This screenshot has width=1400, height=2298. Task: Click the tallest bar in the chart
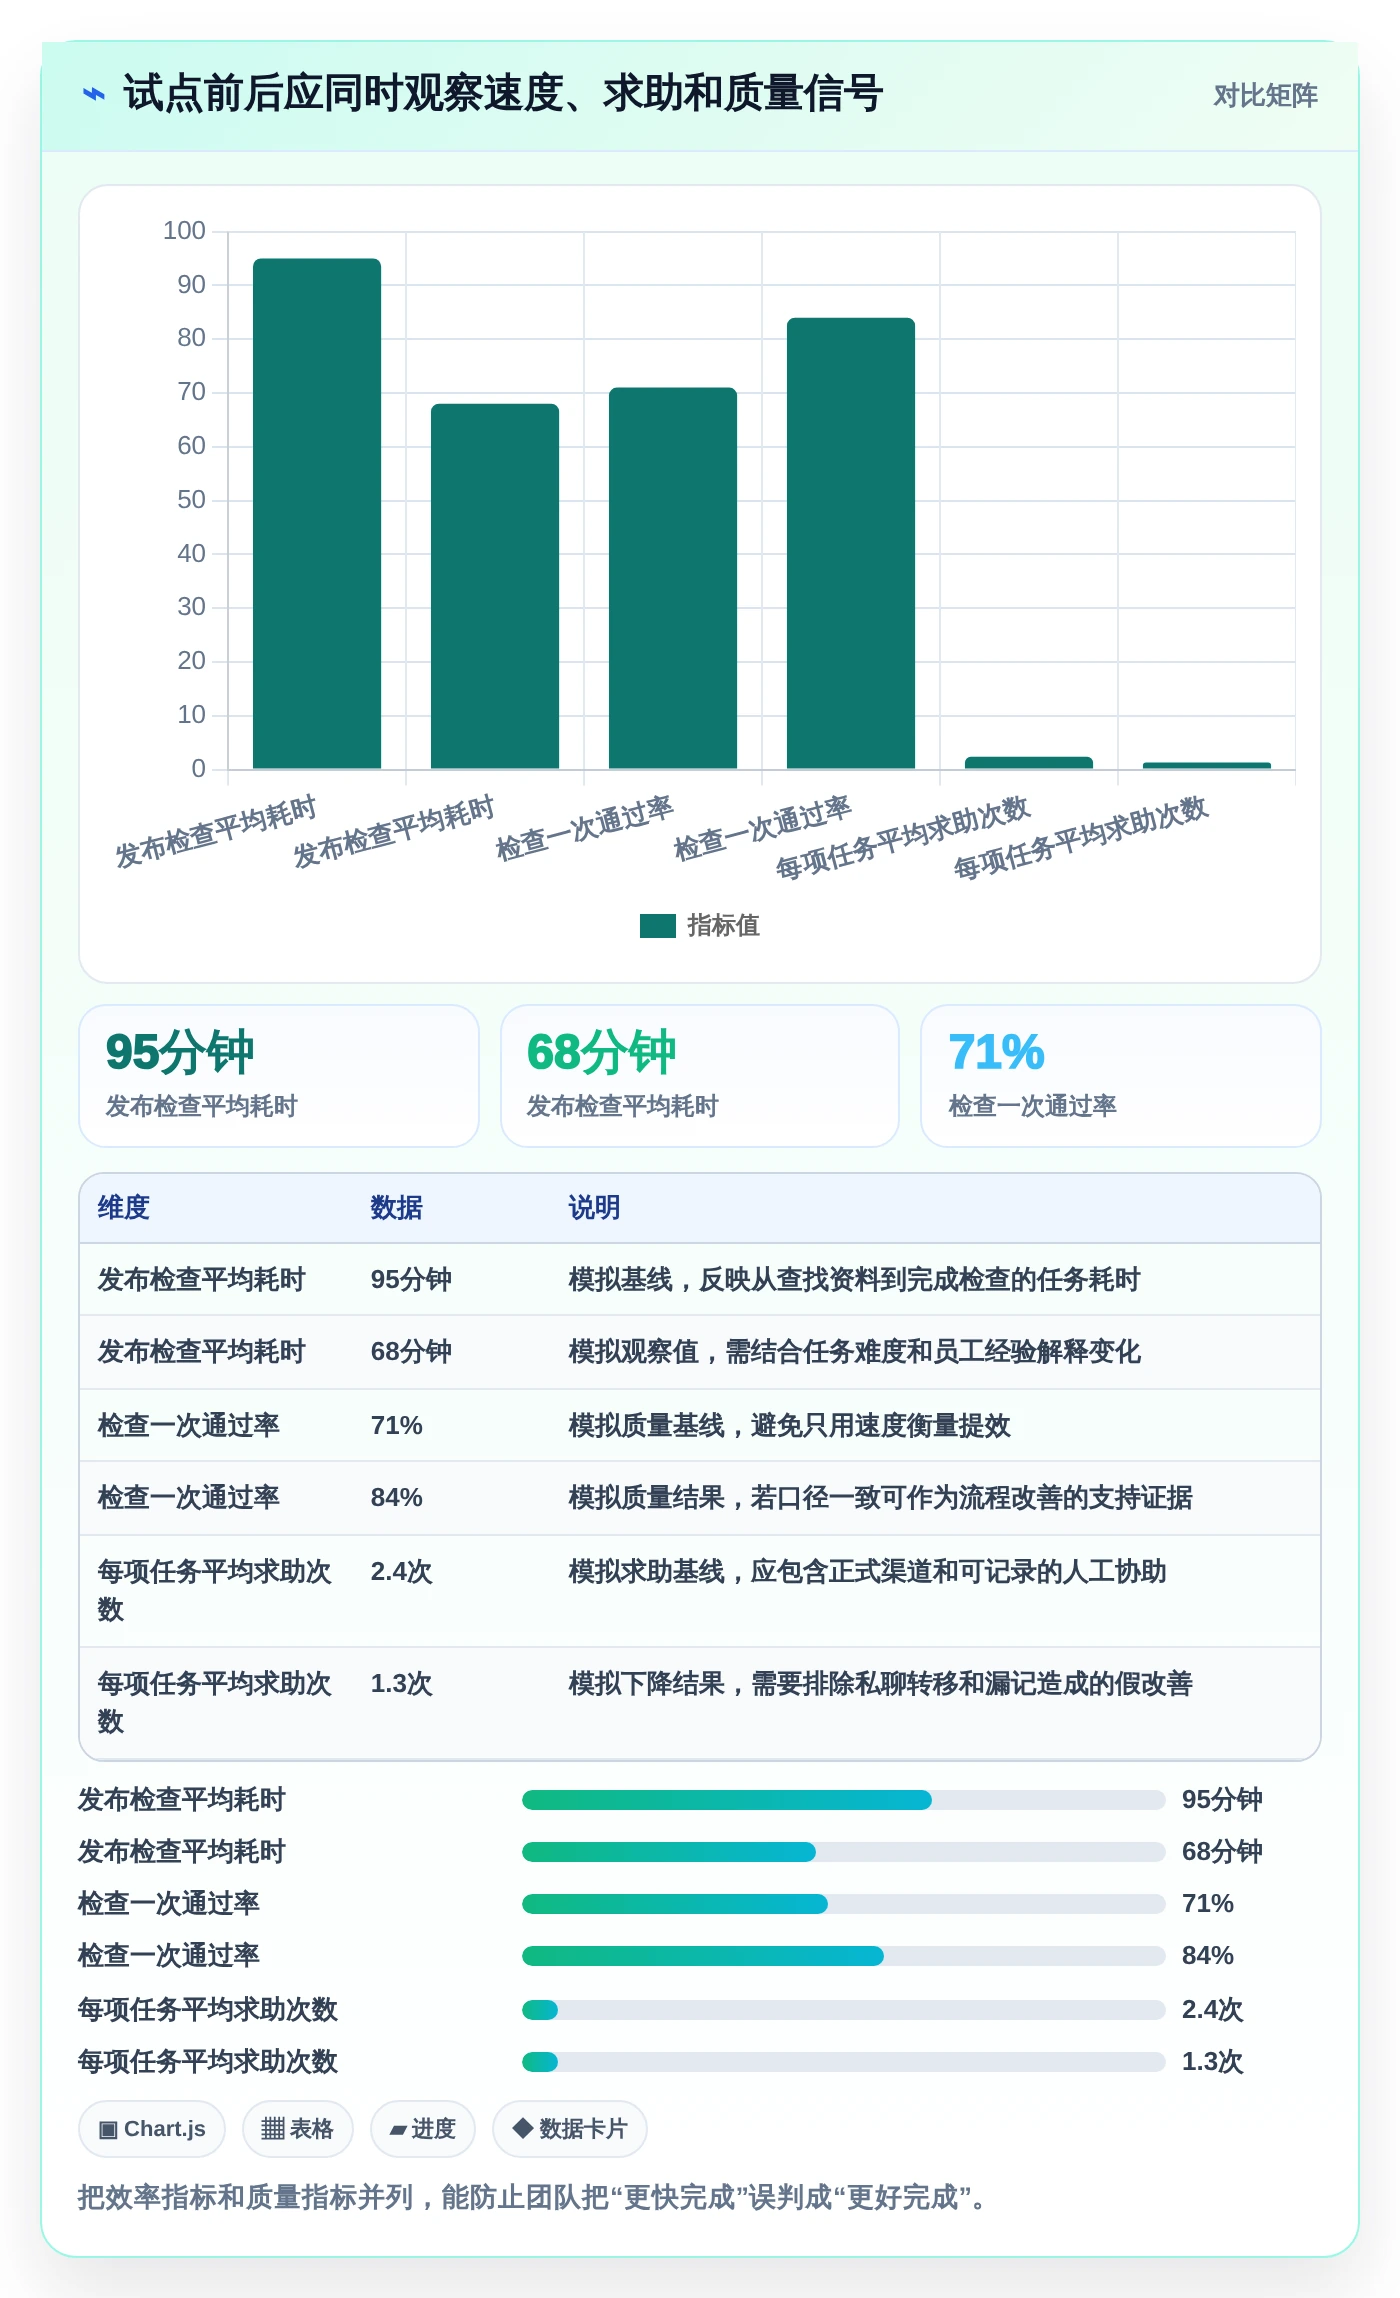click(x=317, y=514)
